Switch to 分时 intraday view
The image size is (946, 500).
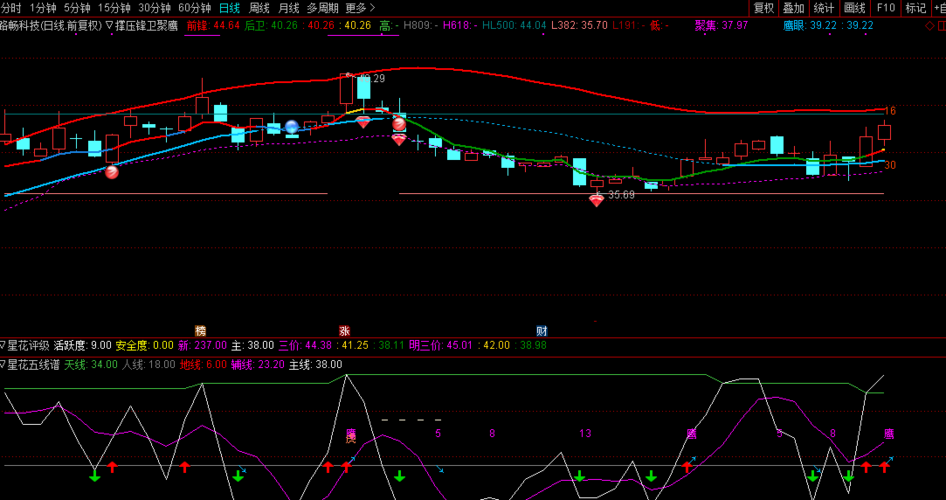coord(10,8)
